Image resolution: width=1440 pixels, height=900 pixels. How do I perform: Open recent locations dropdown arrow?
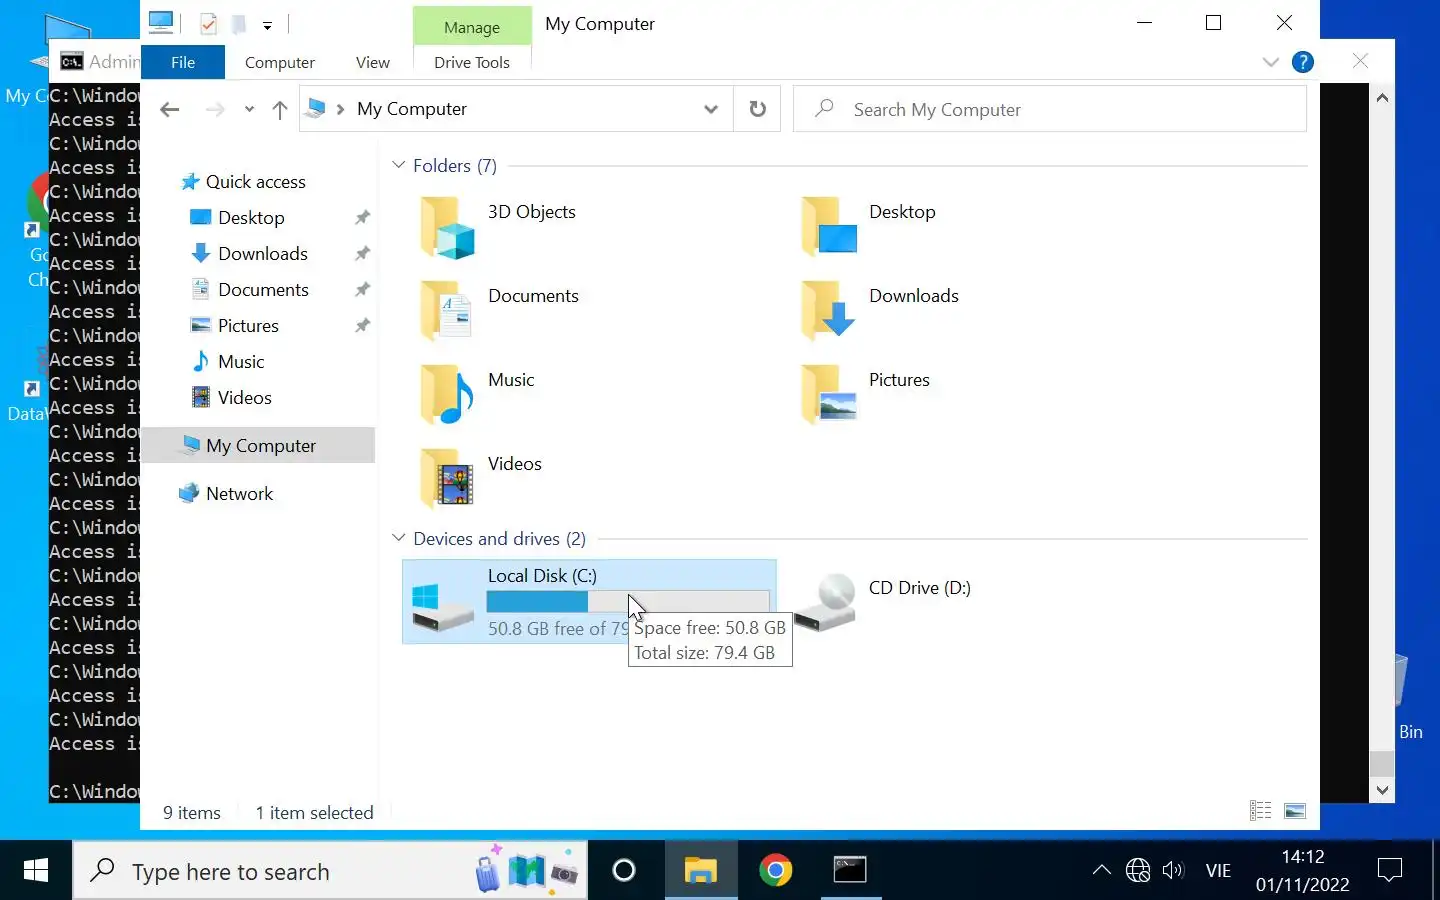point(249,109)
